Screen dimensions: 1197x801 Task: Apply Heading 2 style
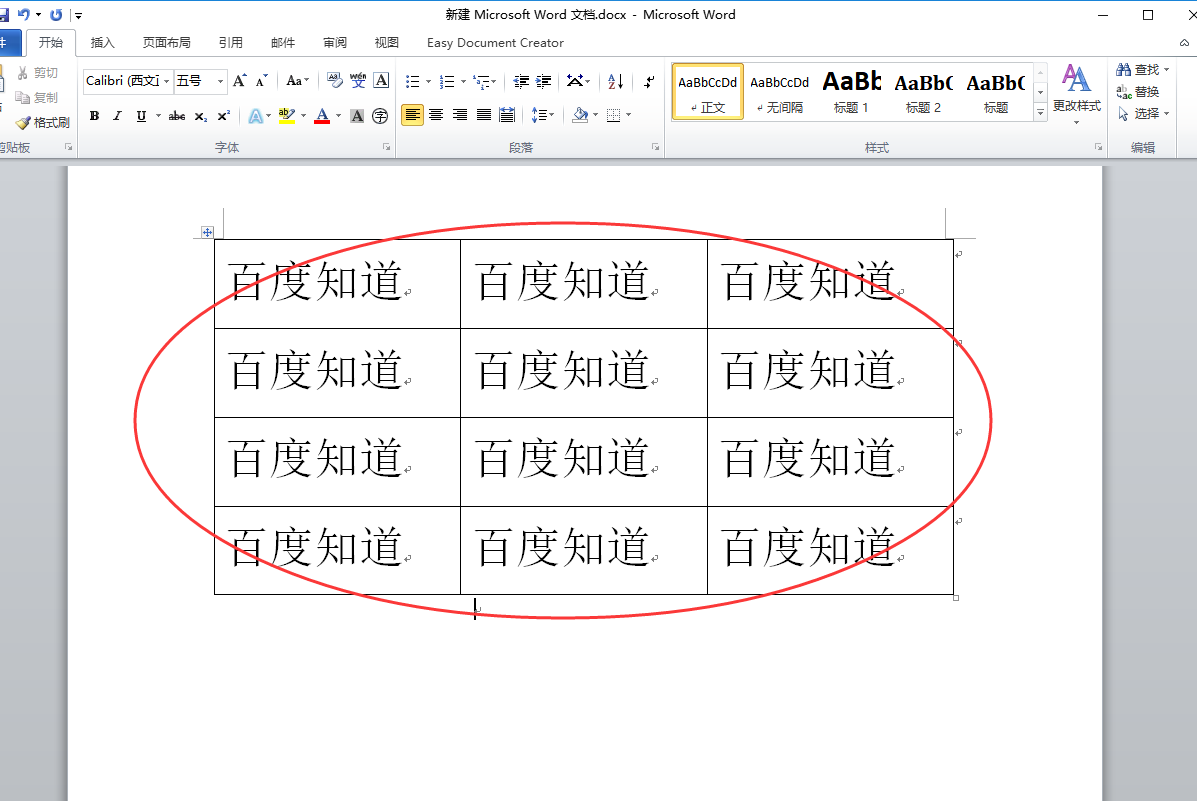click(x=923, y=92)
